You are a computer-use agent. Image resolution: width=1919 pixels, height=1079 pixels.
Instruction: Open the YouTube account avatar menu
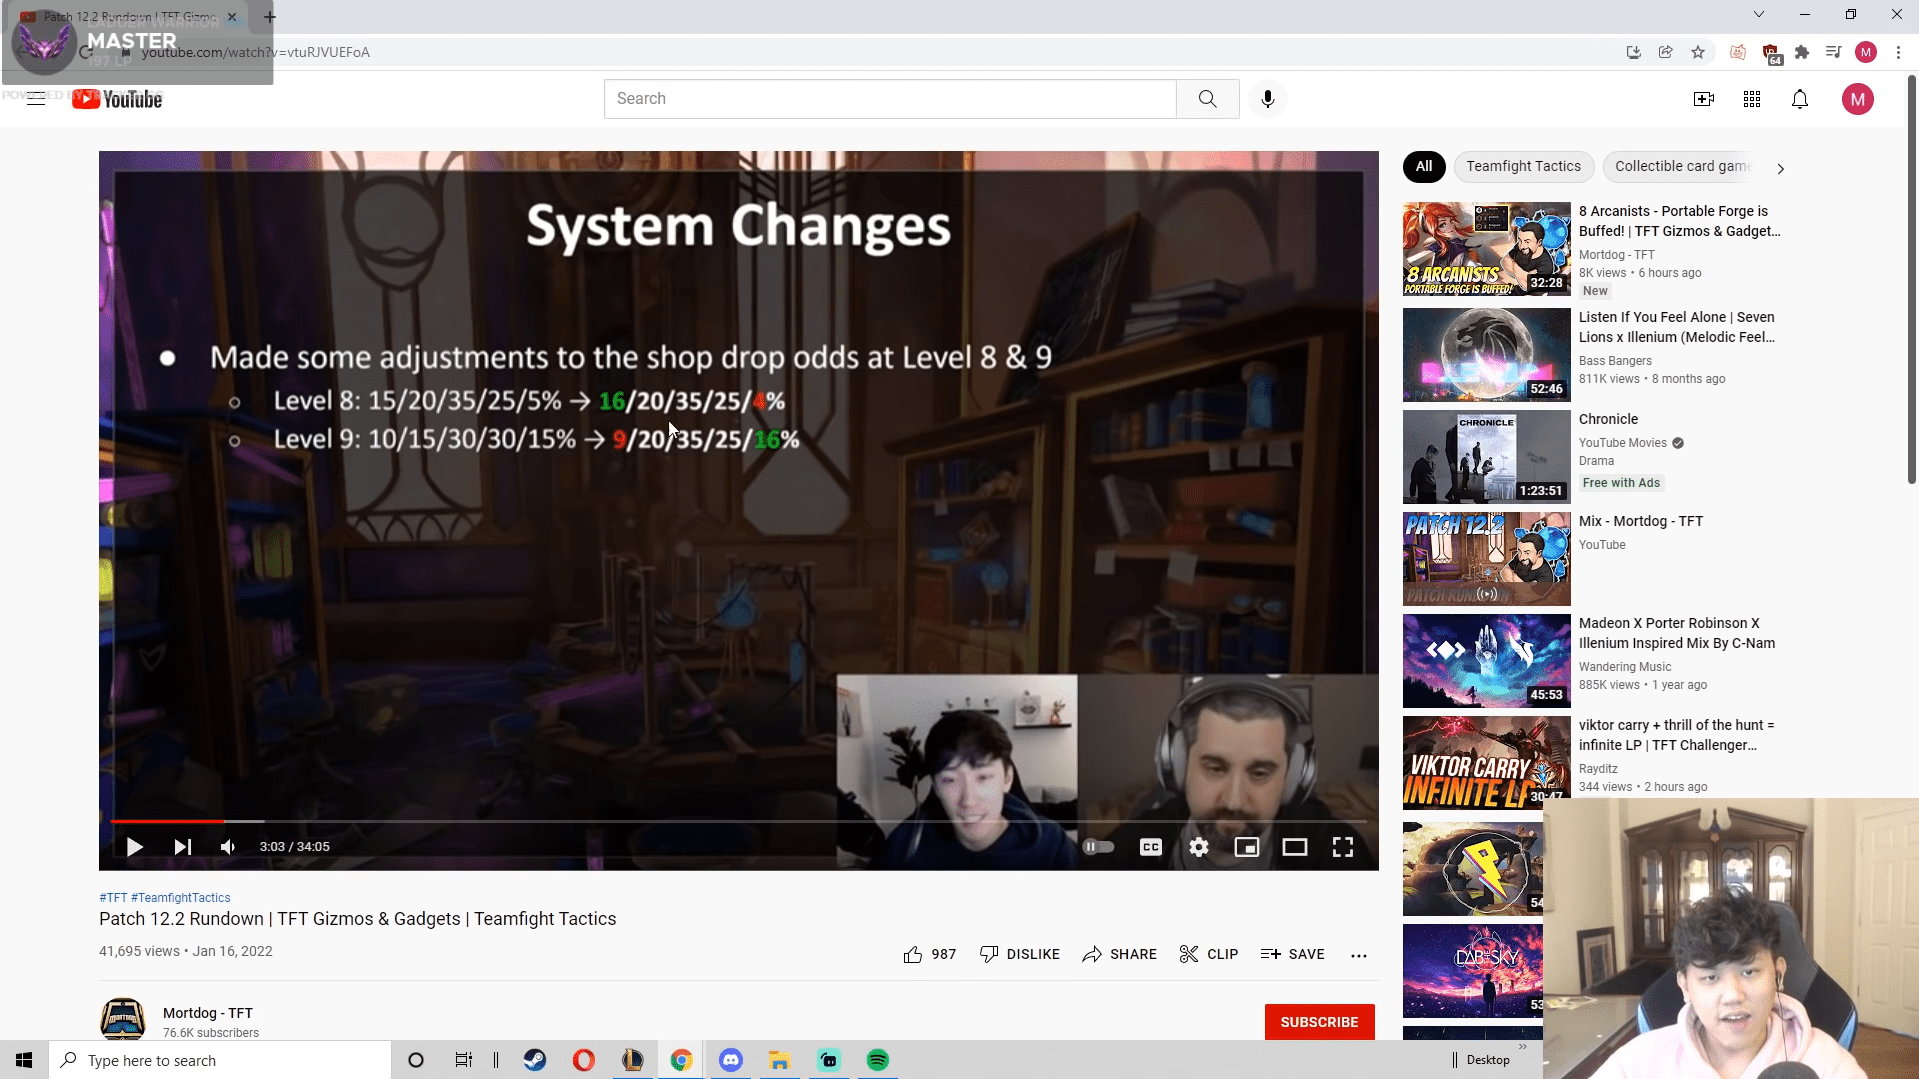click(x=1858, y=99)
